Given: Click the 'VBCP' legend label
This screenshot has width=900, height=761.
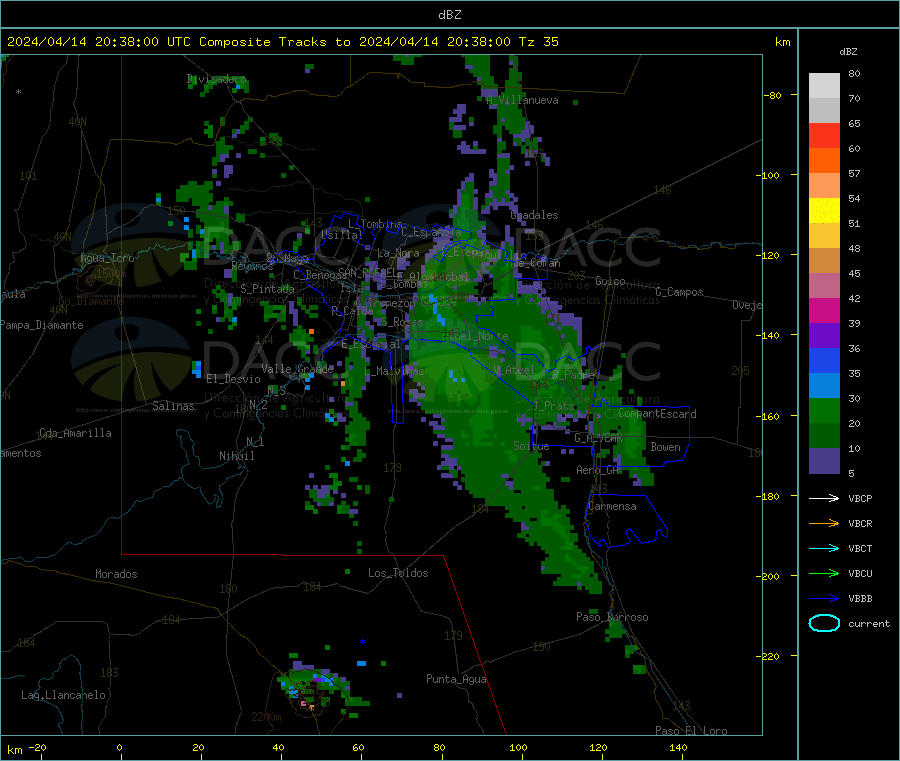Looking at the screenshot, I should point(860,498).
